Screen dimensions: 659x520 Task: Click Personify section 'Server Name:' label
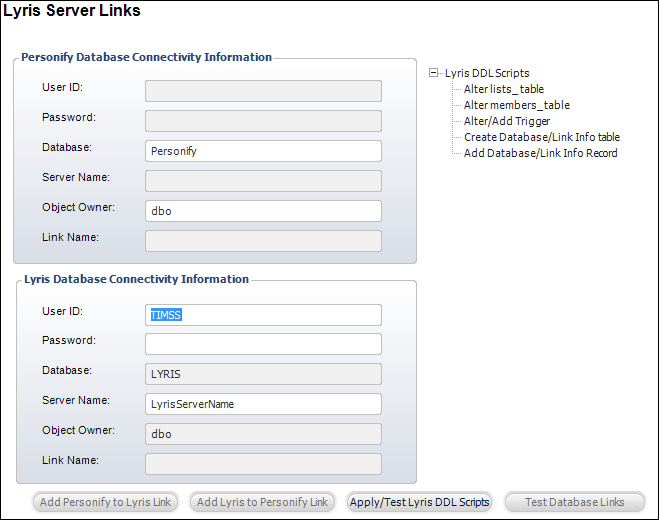[x=76, y=177]
